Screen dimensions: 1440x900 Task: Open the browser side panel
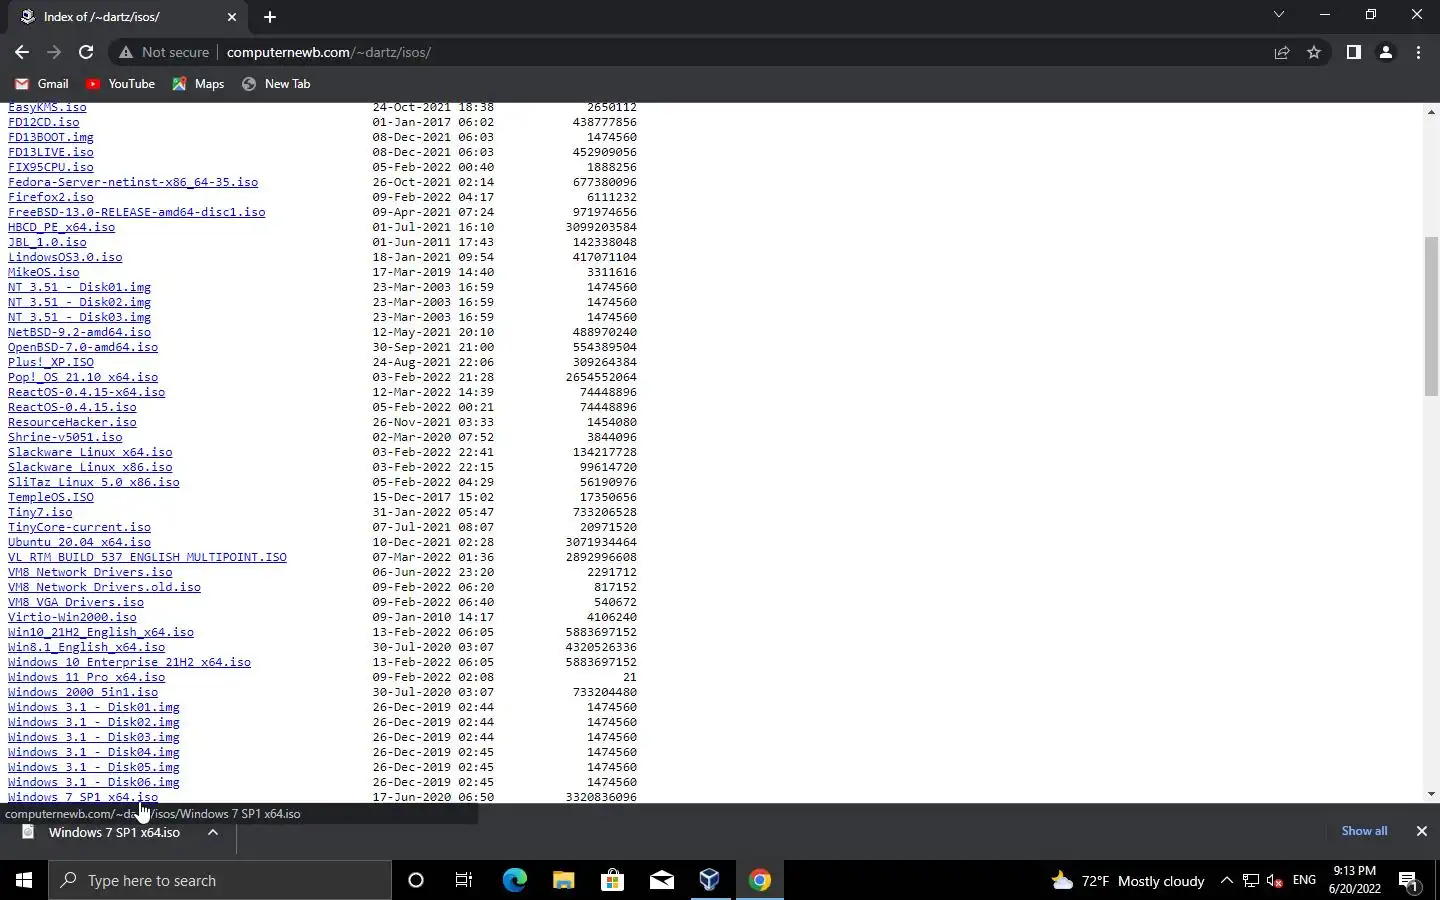(x=1353, y=52)
